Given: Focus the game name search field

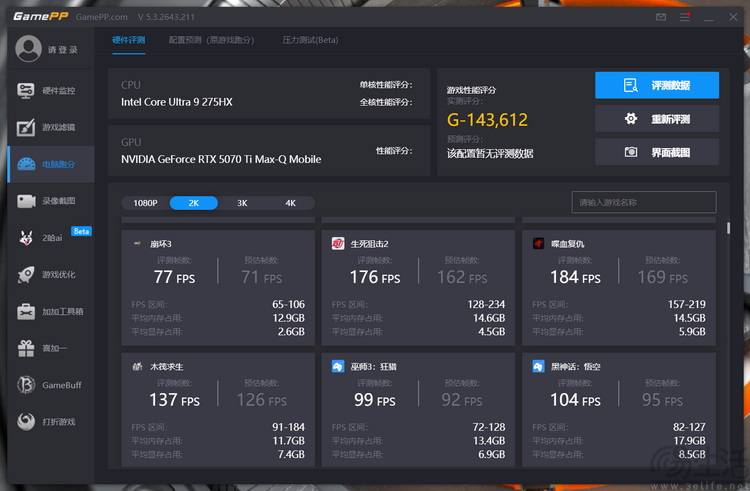Looking at the screenshot, I should 644,202.
